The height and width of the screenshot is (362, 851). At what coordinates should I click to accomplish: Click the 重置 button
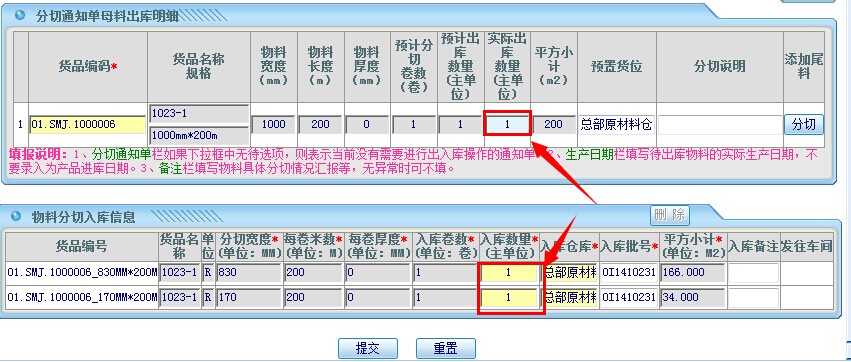pos(446,348)
